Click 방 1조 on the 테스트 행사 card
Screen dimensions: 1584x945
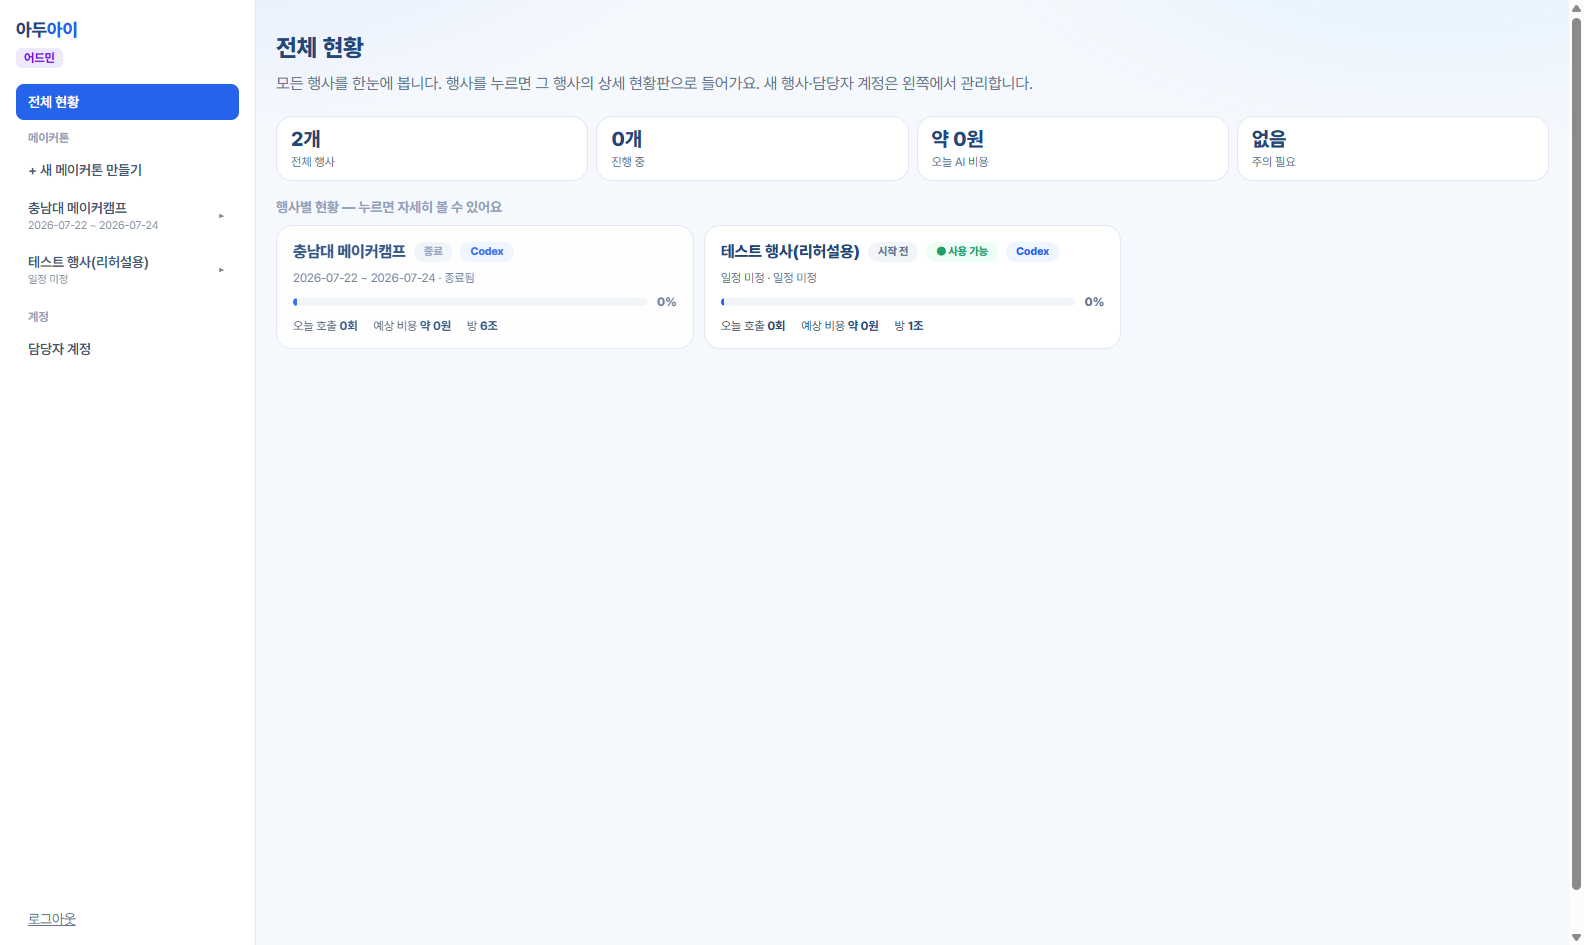point(909,326)
